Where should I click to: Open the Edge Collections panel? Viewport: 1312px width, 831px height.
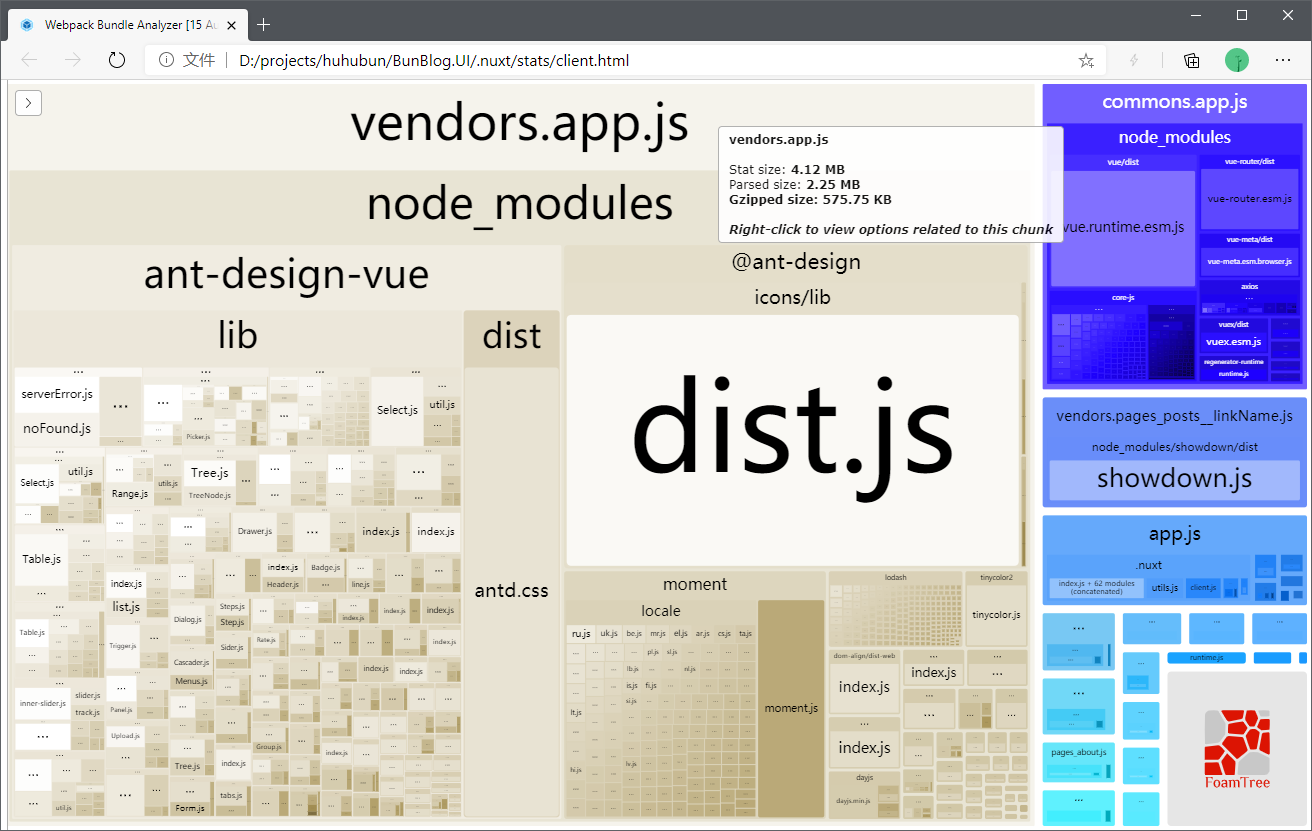coord(1191,60)
